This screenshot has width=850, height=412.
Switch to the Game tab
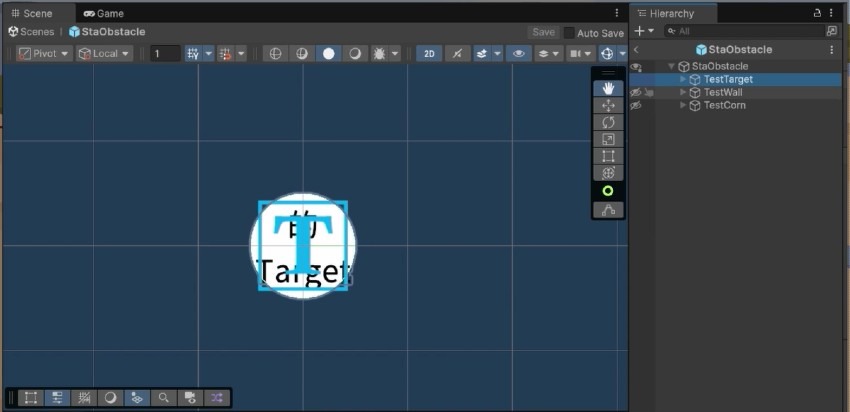(104, 14)
